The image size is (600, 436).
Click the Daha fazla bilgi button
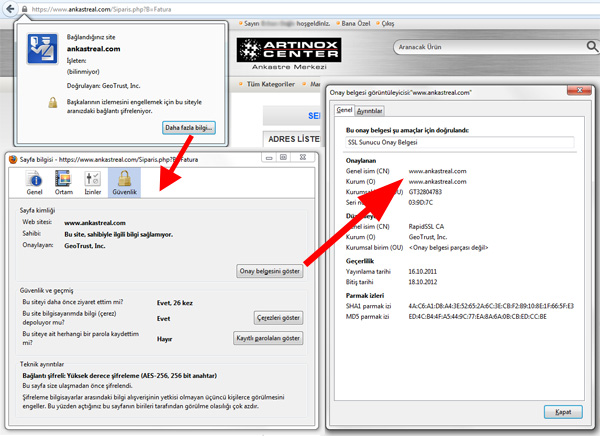point(189,127)
